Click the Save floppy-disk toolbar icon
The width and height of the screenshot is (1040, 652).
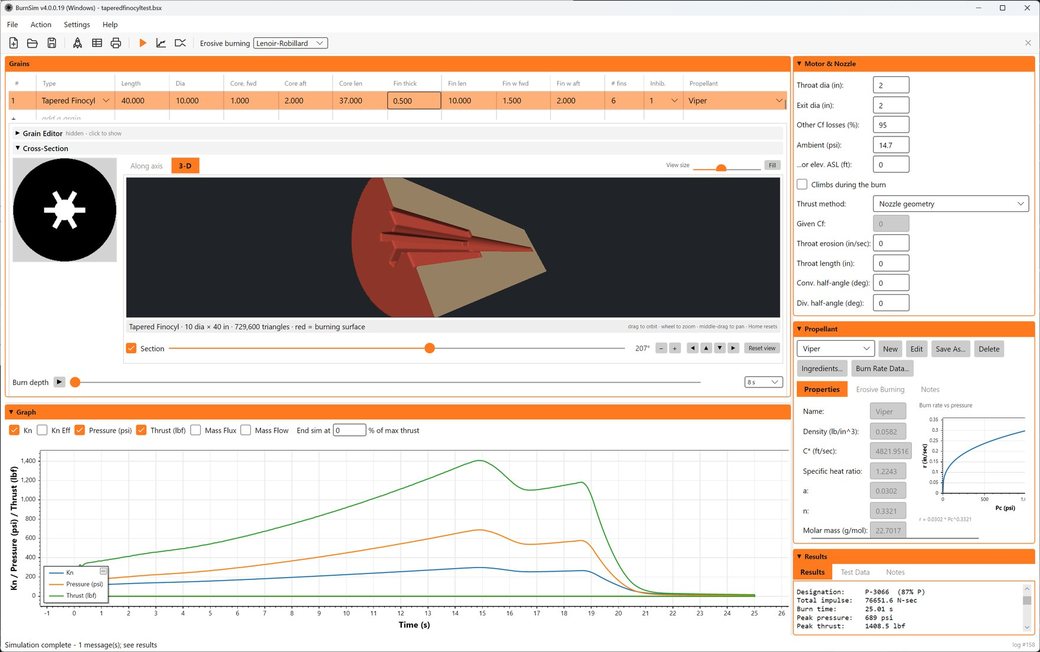51,43
